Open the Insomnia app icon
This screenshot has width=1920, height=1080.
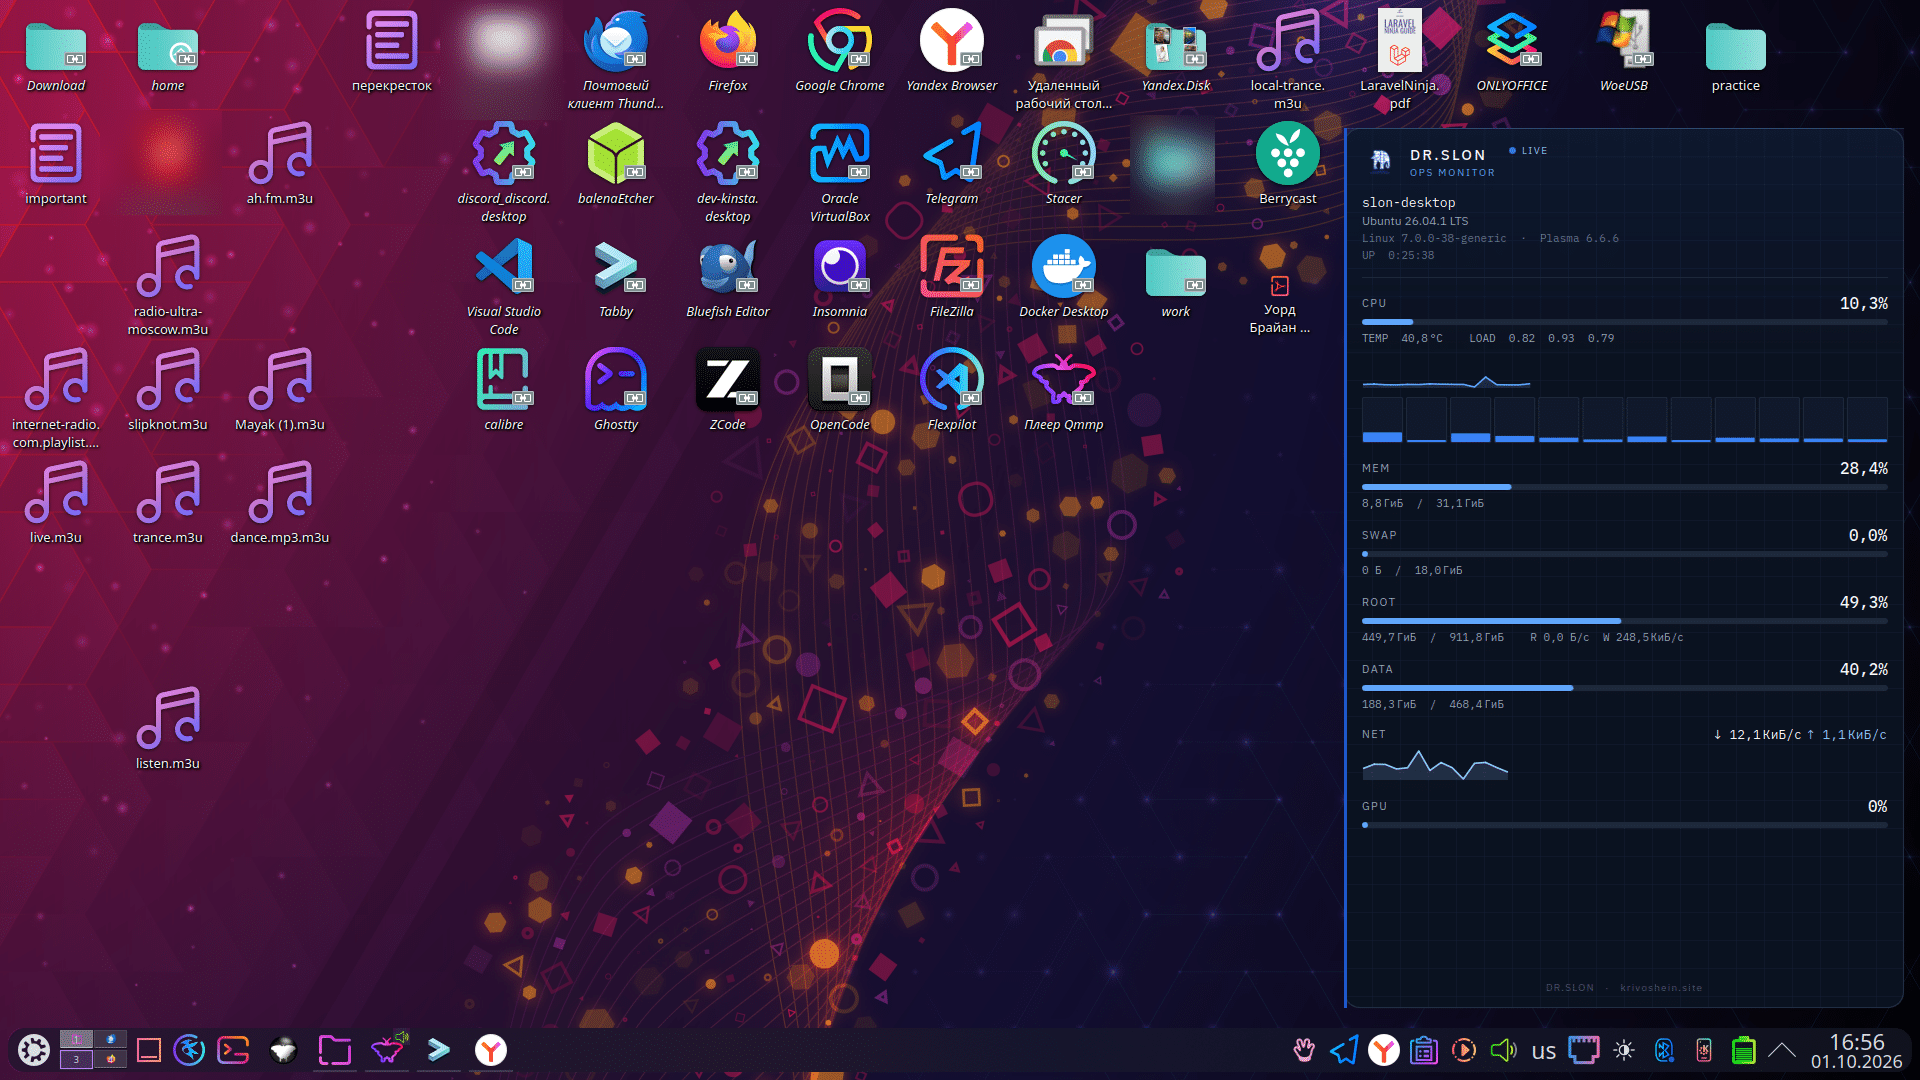(x=839, y=277)
